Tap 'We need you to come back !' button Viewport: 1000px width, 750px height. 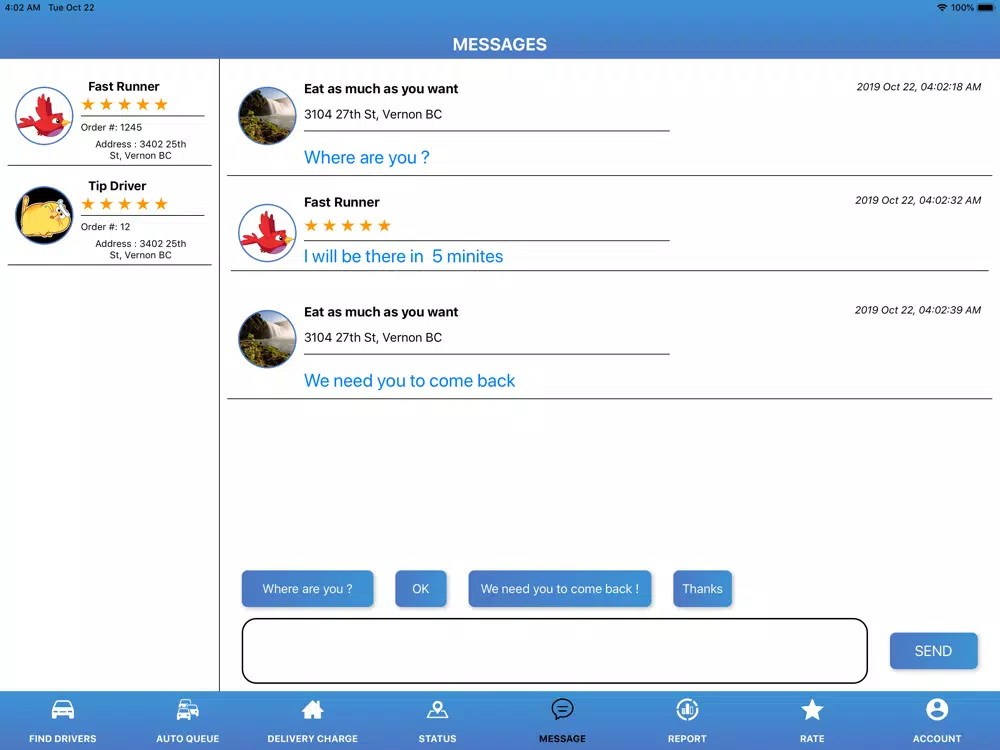pyautogui.click(x=560, y=589)
